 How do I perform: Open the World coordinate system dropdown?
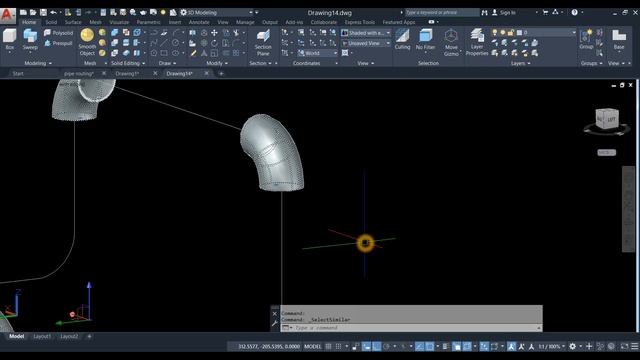pos(318,53)
